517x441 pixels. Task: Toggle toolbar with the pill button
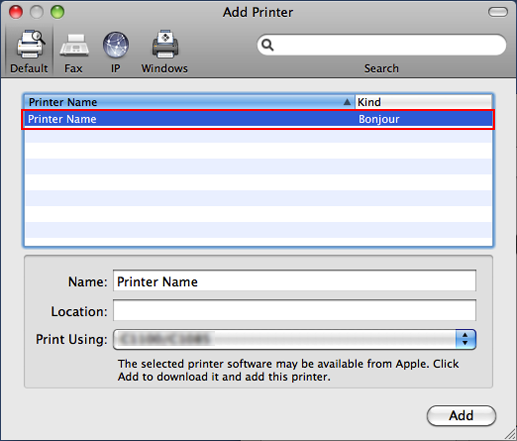click(498, 12)
